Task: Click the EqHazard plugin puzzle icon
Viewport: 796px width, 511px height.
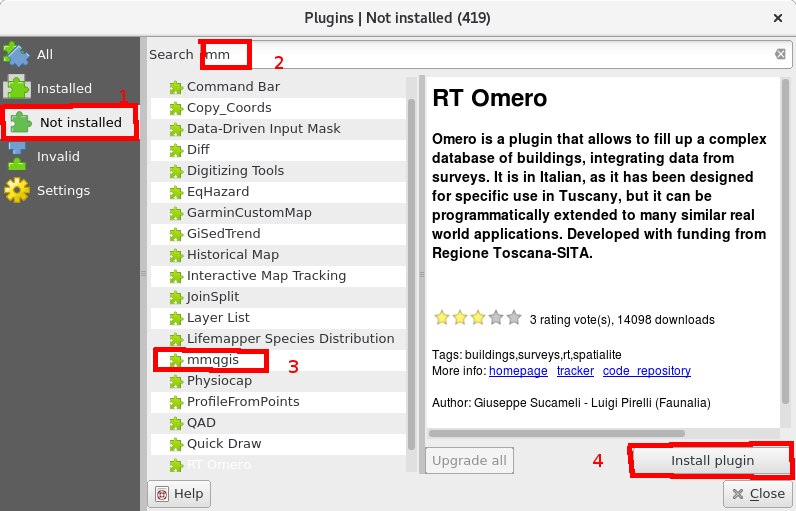Action: (176, 193)
